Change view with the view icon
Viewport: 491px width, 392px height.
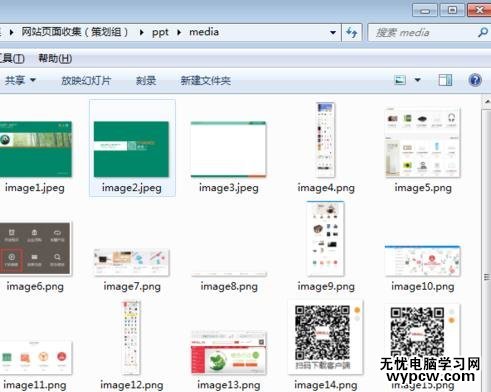click(x=400, y=80)
